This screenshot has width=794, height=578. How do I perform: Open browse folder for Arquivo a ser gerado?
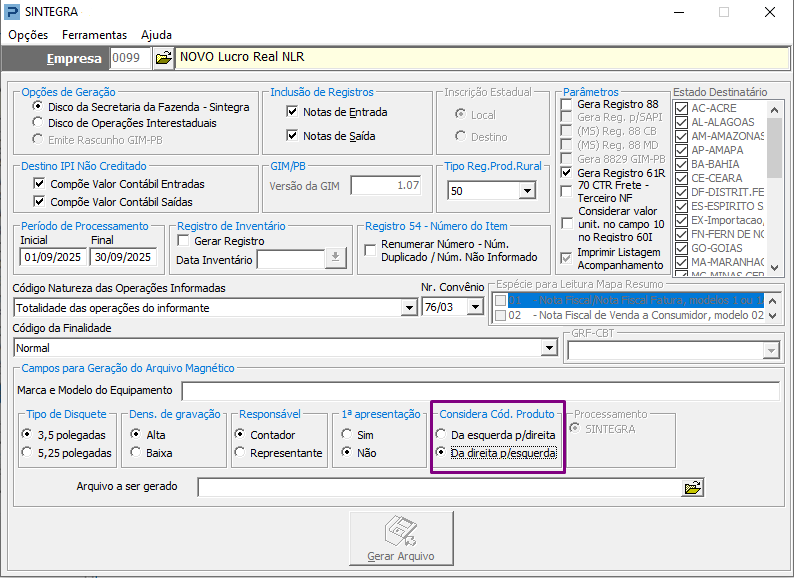pos(692,488)
